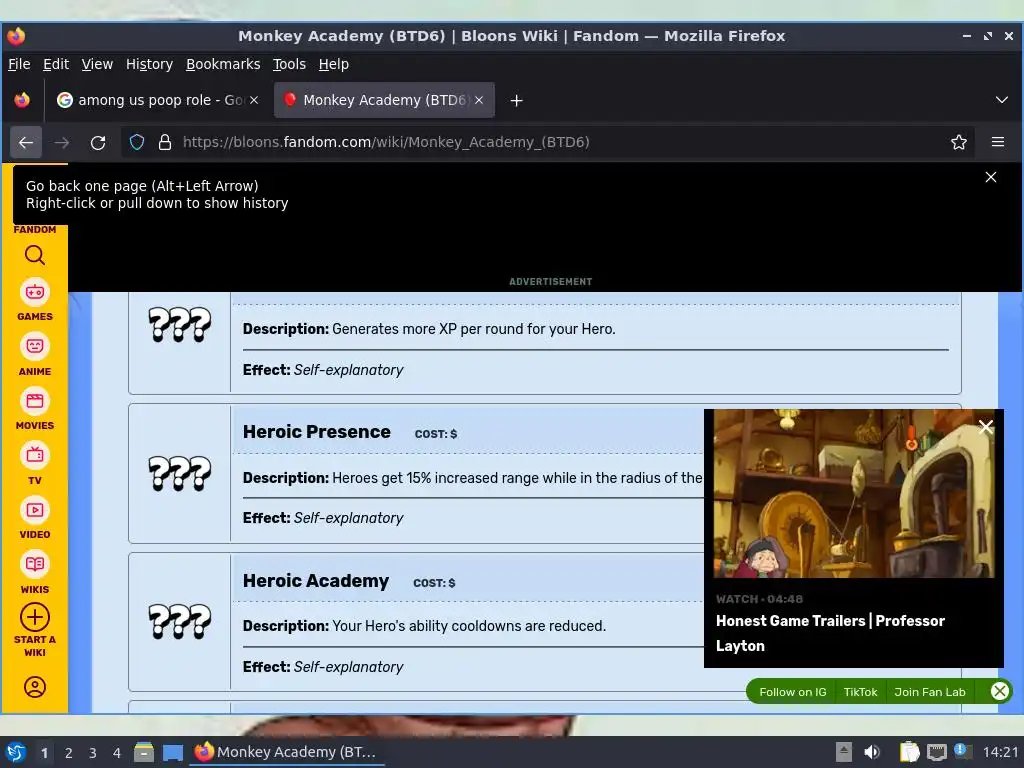Click the Join Fan Lab button
This screenshot has height=768, width=1024.
click(929, 692)
